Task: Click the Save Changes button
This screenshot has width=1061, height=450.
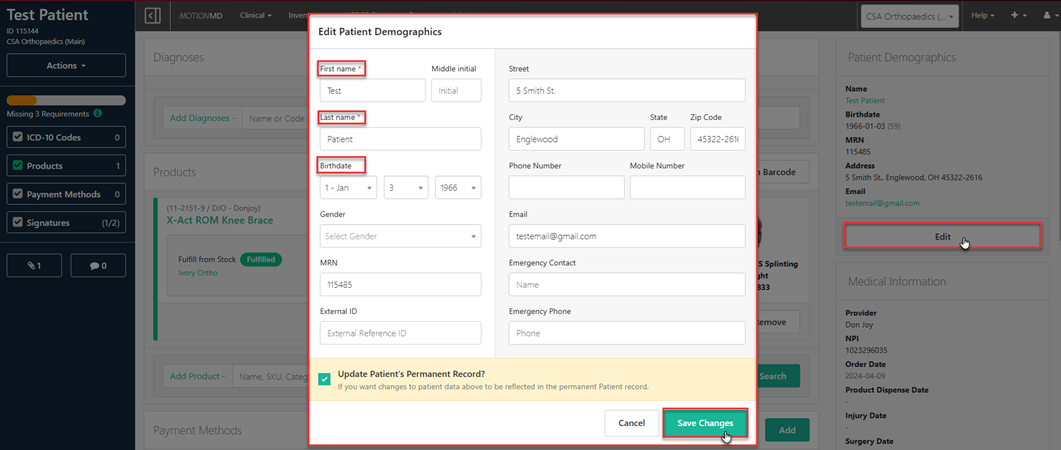Action: 704,423
